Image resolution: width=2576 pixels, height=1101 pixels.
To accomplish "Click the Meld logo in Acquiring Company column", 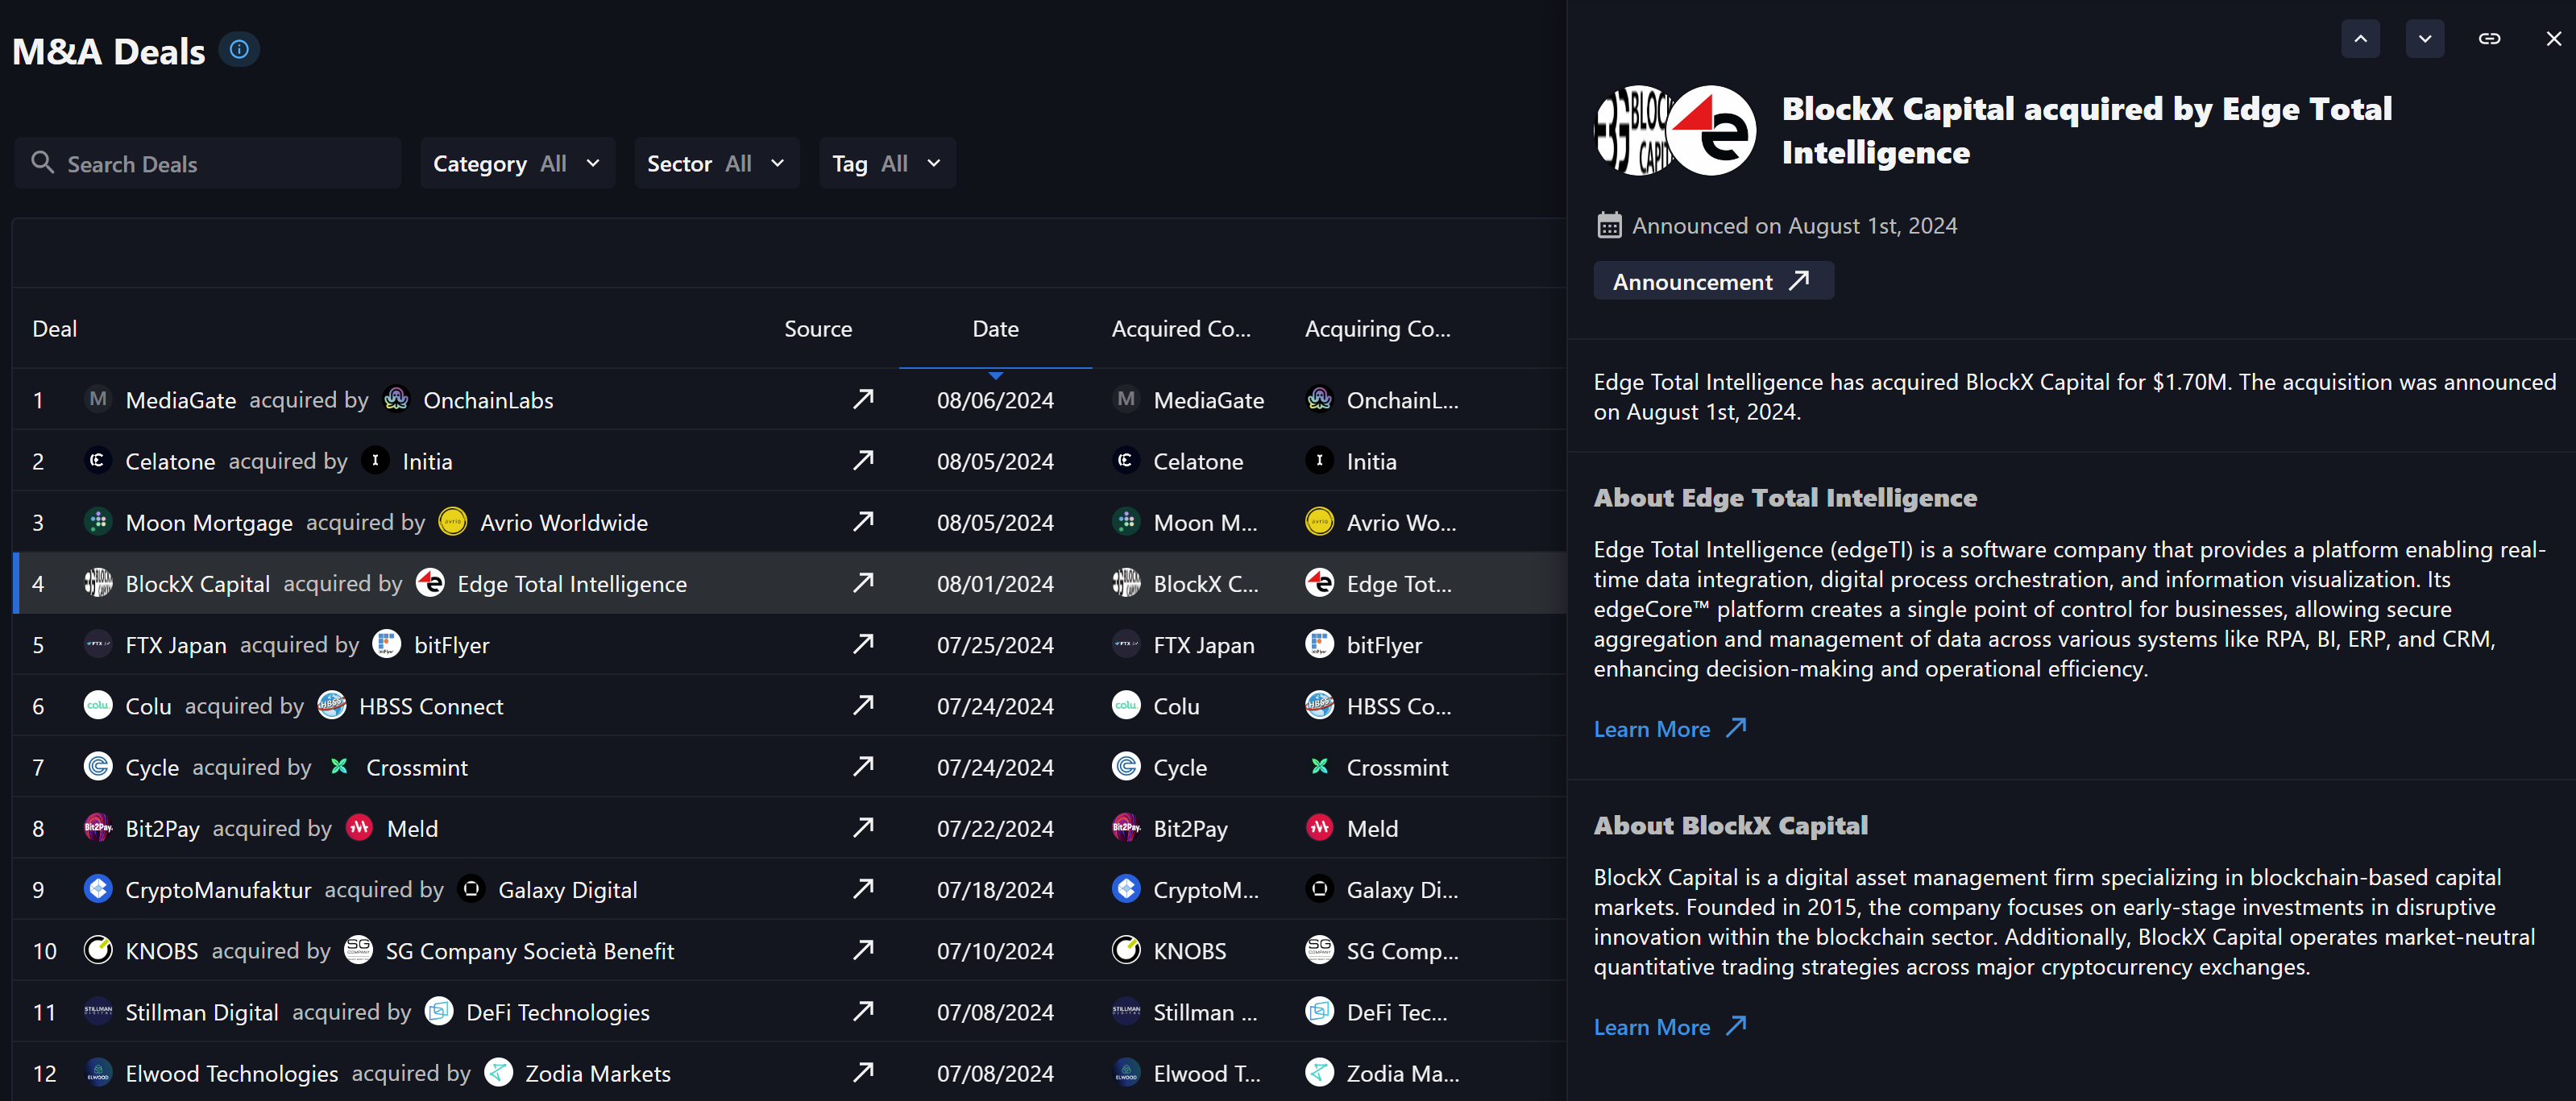I will click(1319, 827).
